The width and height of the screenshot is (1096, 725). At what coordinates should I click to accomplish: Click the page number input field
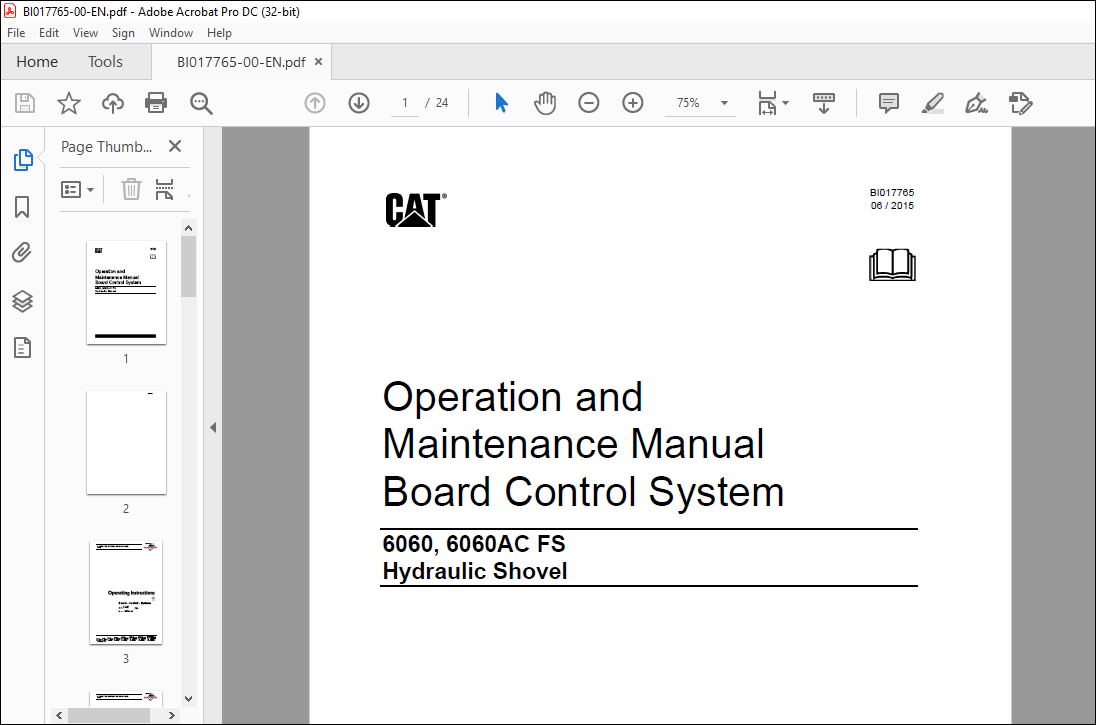[x=405, y=103]
